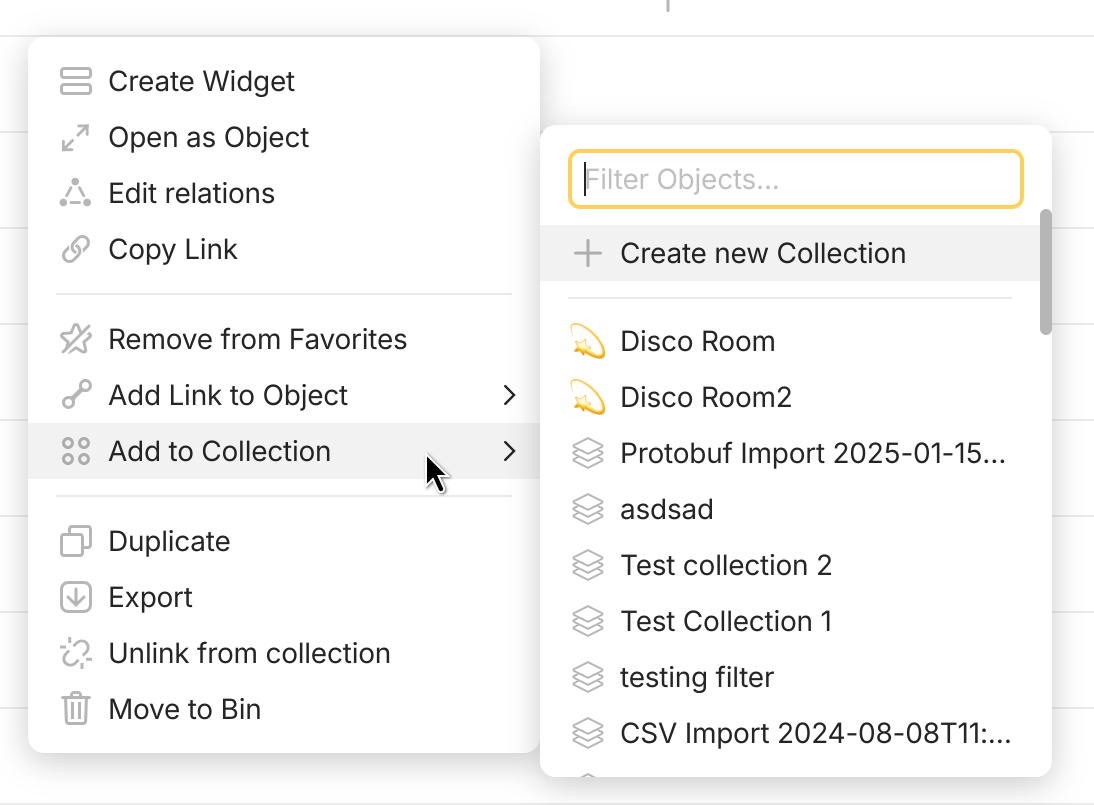
Task: Expand the Add Link to Object submenu arrow
Action: click(509, 396)
